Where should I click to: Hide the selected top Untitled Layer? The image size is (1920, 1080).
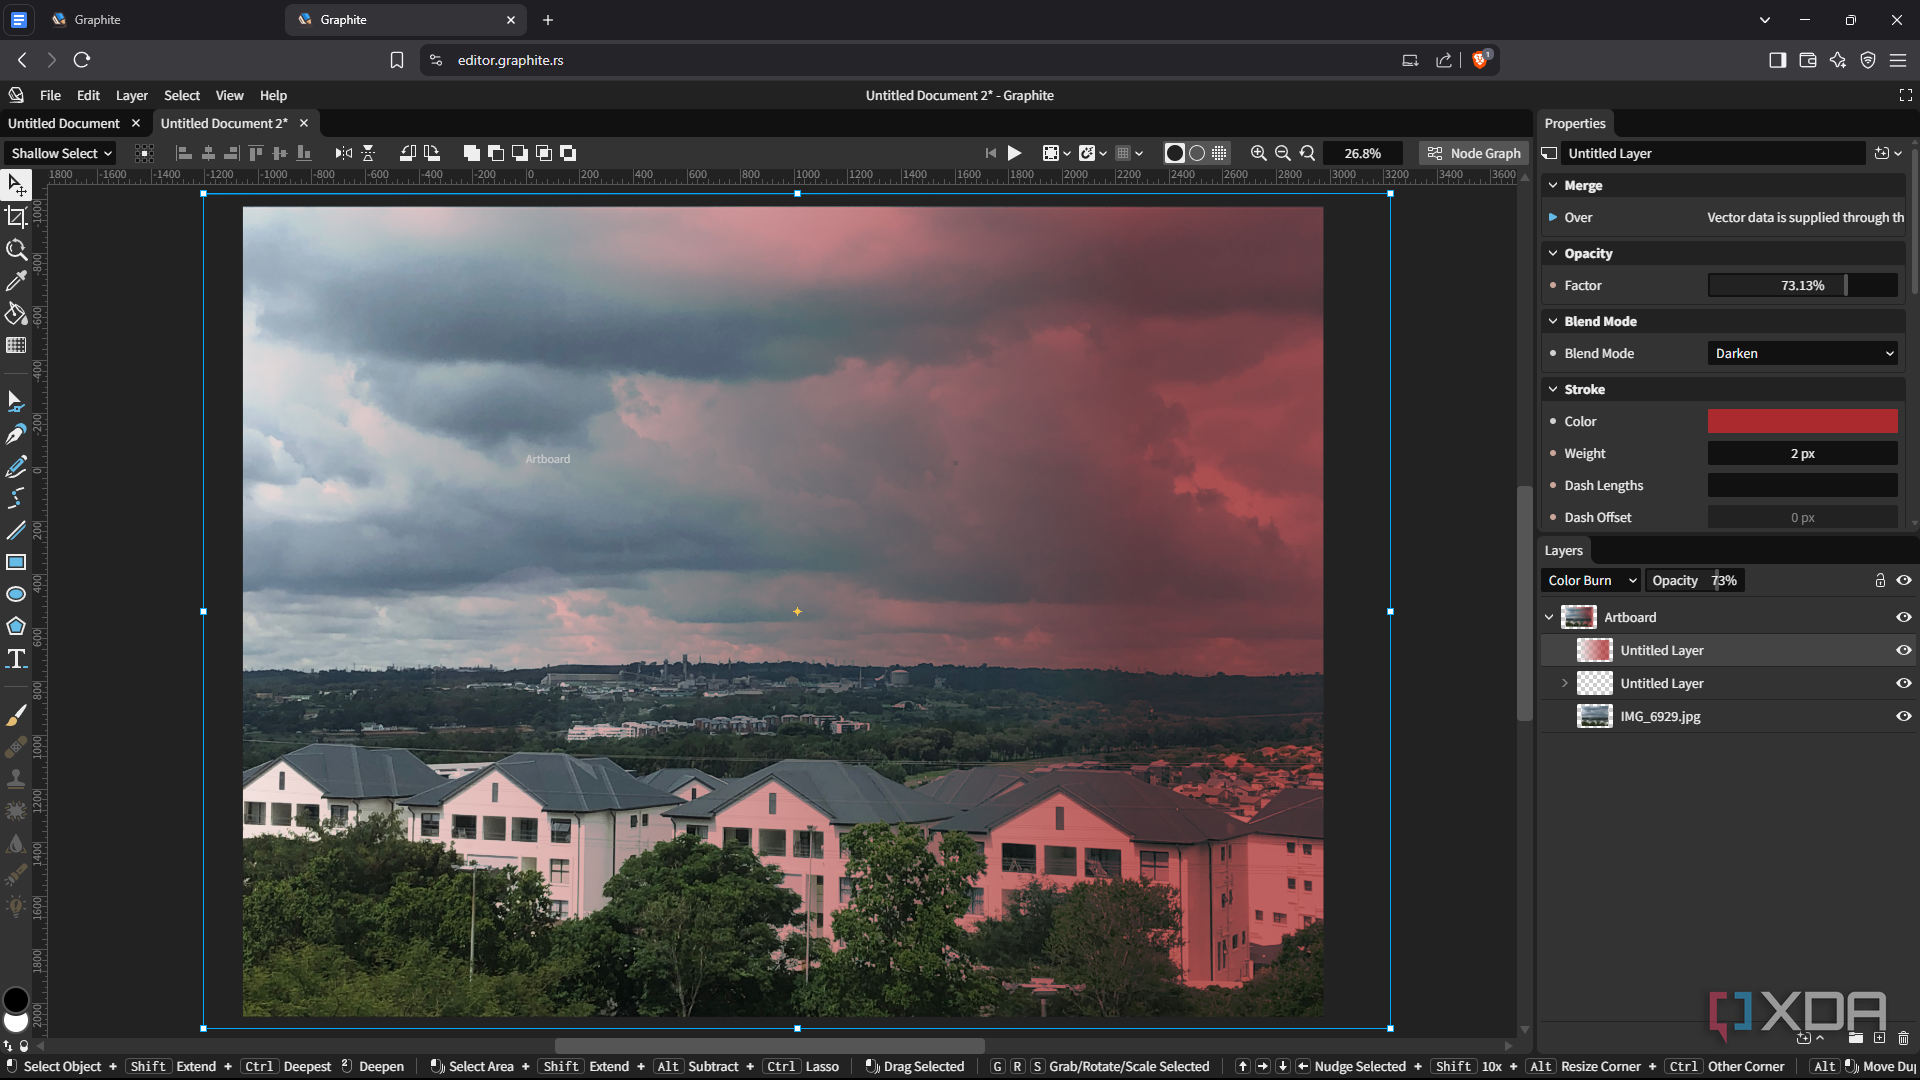pyautogui.click(x=1904, y=650)
